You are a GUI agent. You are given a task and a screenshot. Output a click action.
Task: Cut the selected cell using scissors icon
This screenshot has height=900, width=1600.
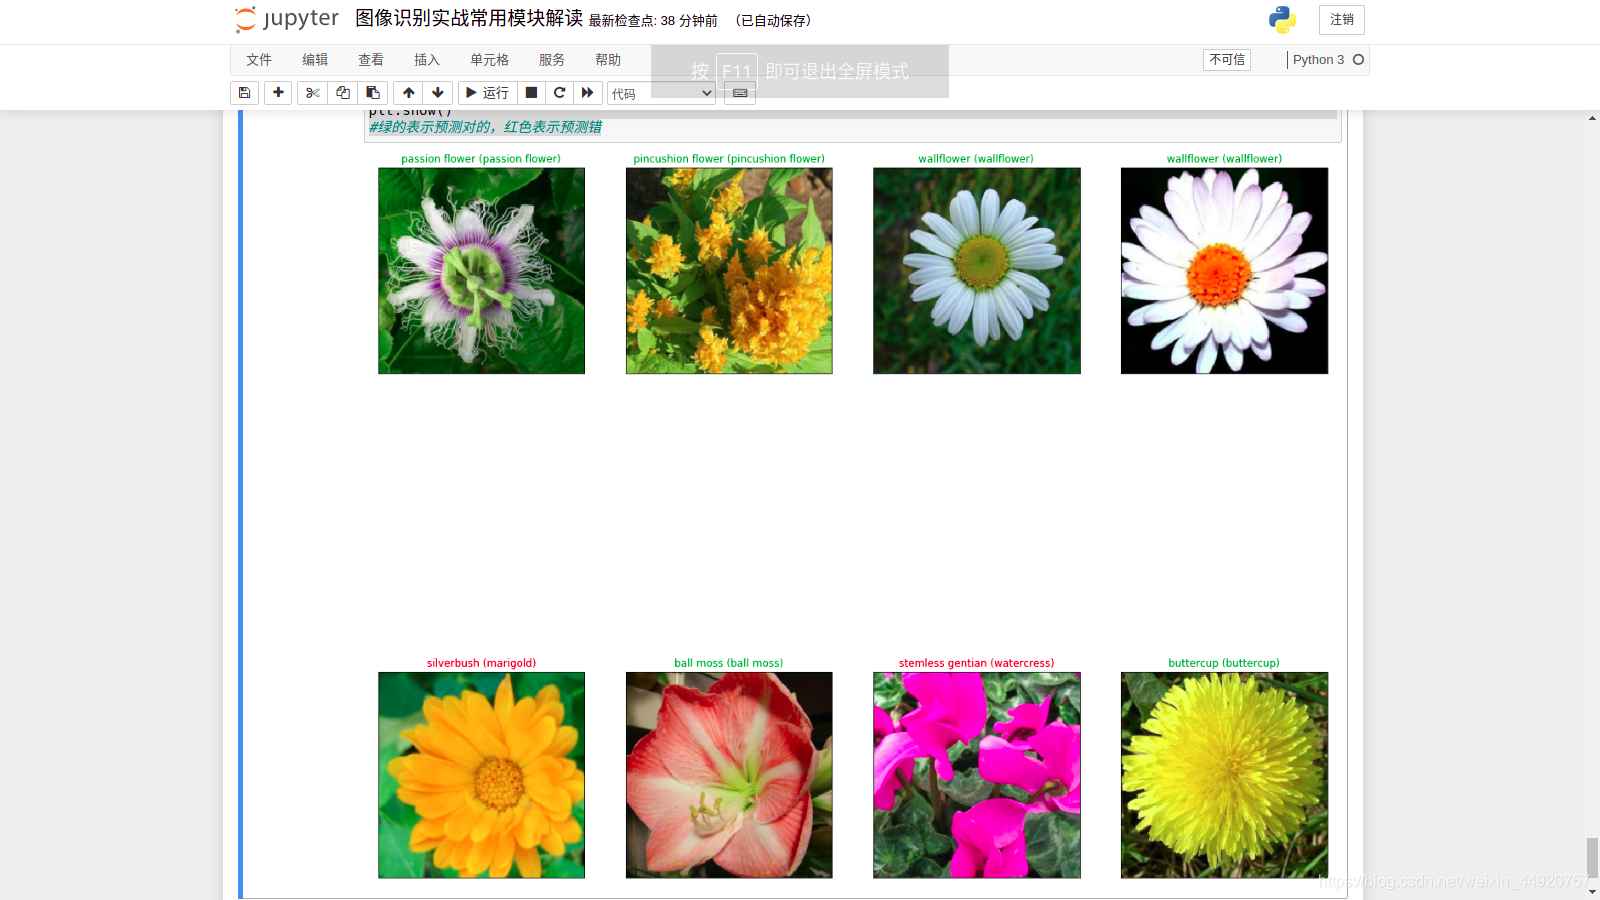pos(311,92)
